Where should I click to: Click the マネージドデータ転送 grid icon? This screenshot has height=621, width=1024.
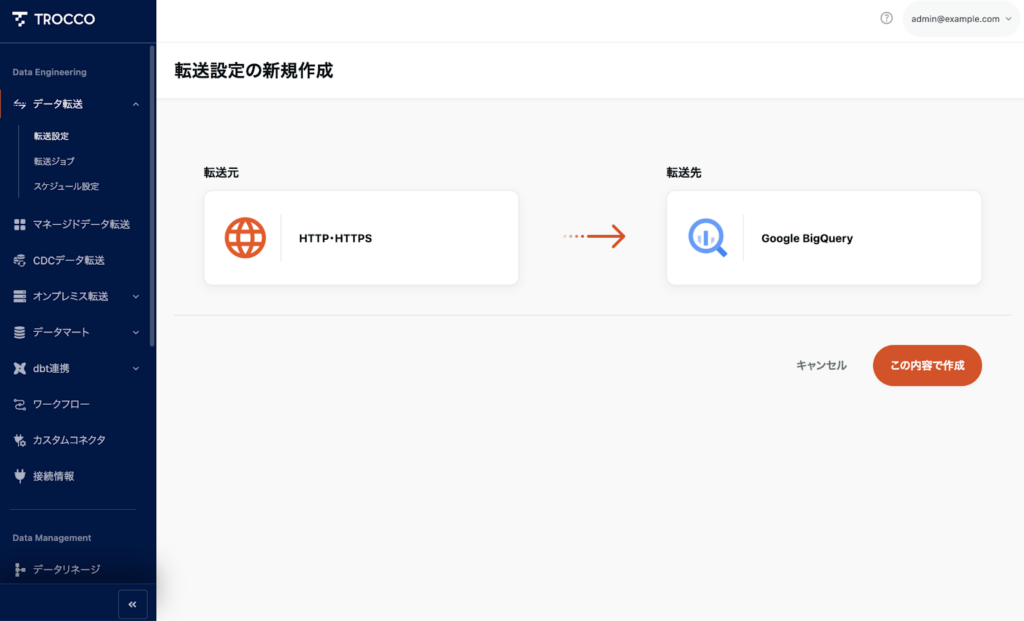[x=20, y=224]
